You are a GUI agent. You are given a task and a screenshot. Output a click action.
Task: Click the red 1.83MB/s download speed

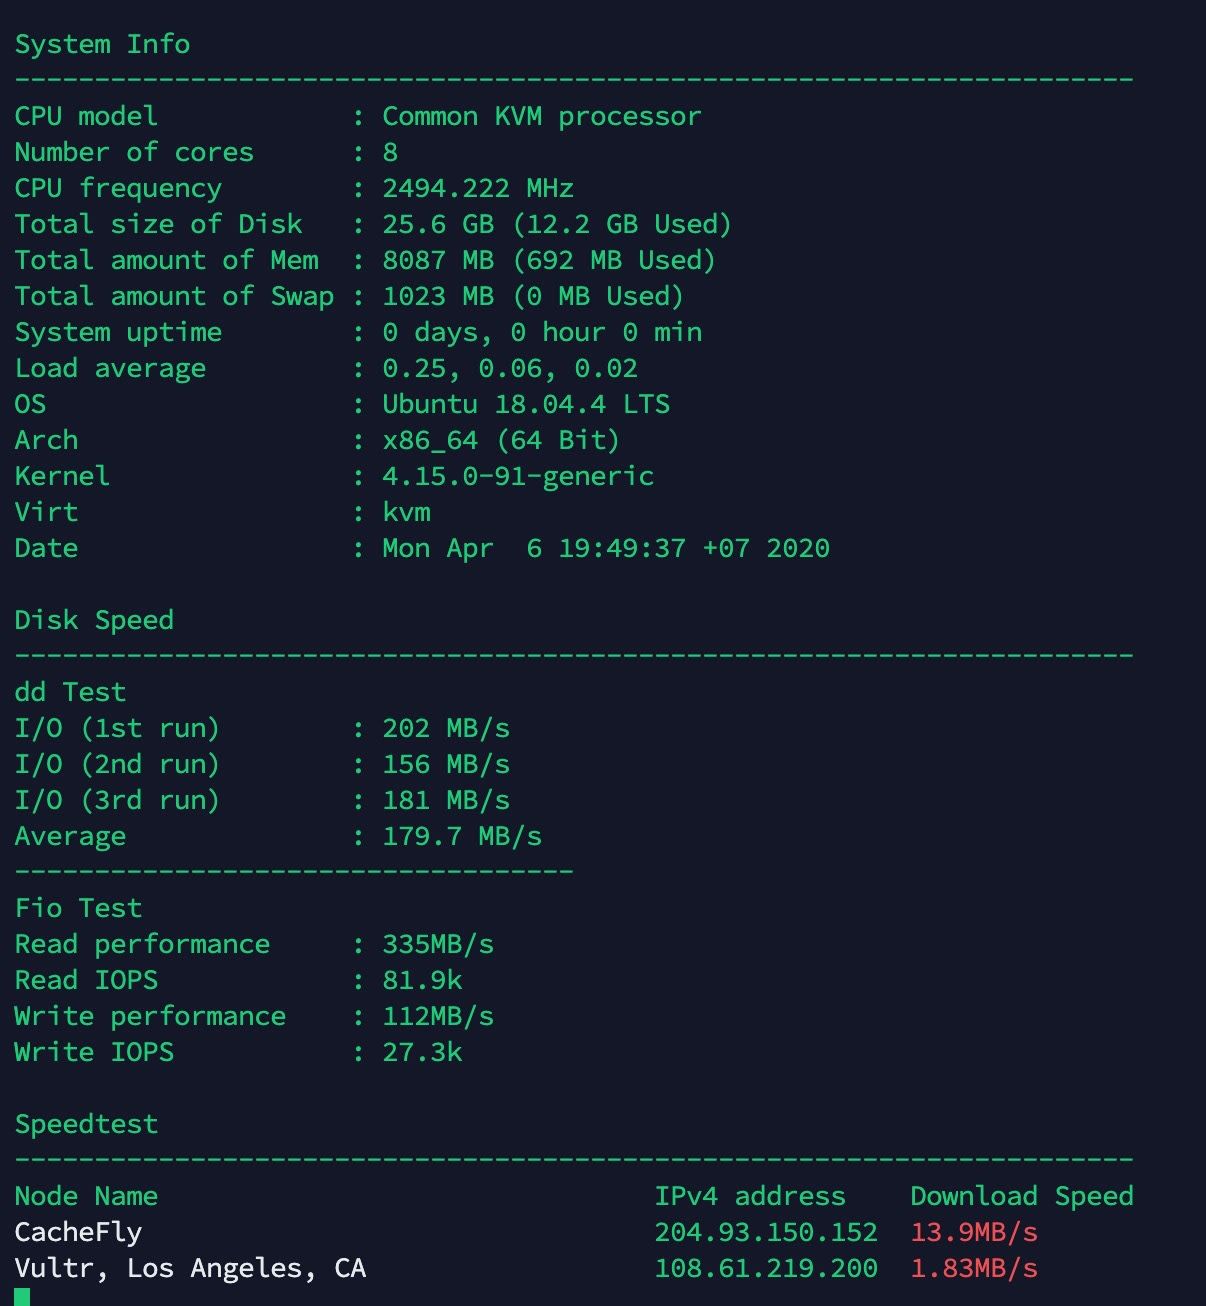pyautogui.click(x=974, y=1268)
